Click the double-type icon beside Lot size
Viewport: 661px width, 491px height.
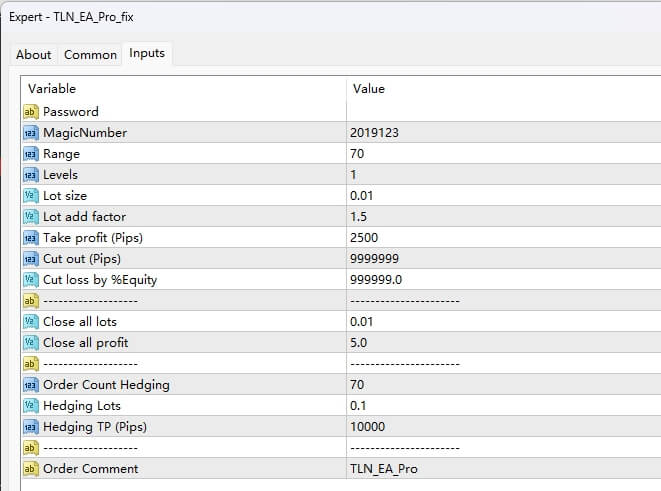(x=30, y=196)
